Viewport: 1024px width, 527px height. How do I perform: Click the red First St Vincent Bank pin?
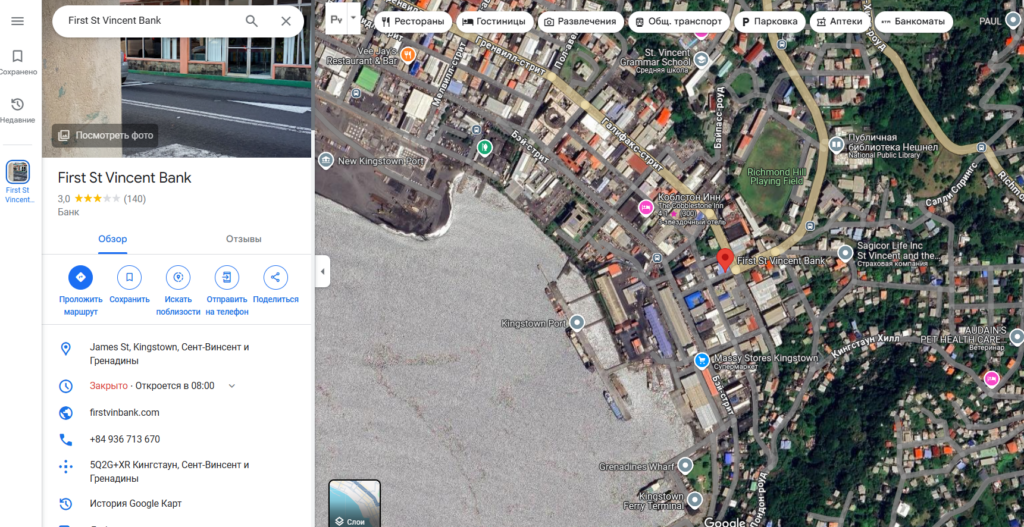point(724,260)
